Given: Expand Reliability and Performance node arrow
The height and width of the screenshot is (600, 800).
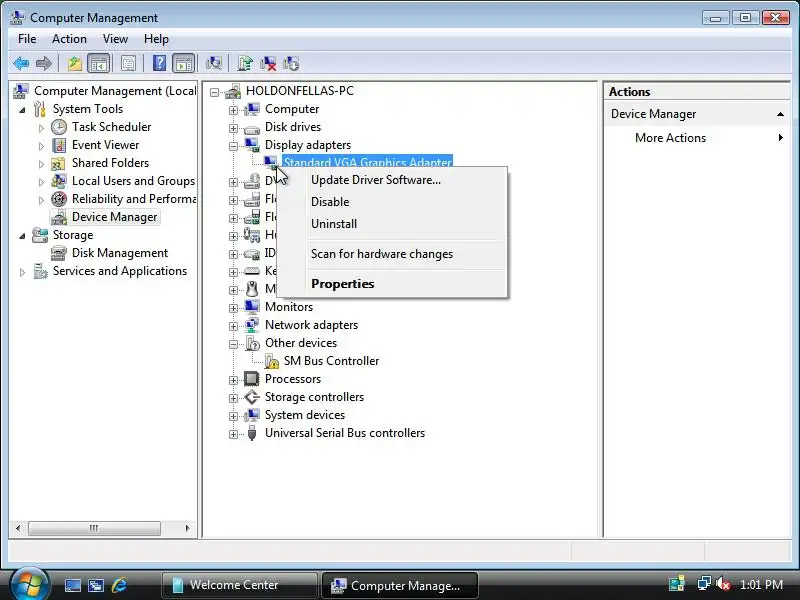Looking at the screenshot, I should pyautogui.click(x=41, y=200).
